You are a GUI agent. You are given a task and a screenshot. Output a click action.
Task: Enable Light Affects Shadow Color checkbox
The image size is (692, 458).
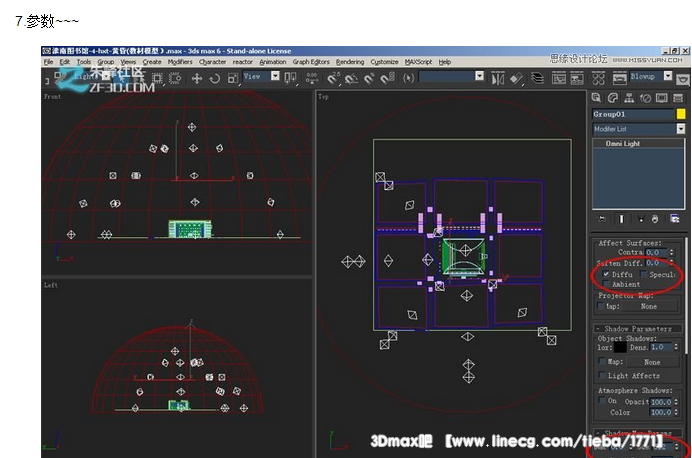(602, 375)
